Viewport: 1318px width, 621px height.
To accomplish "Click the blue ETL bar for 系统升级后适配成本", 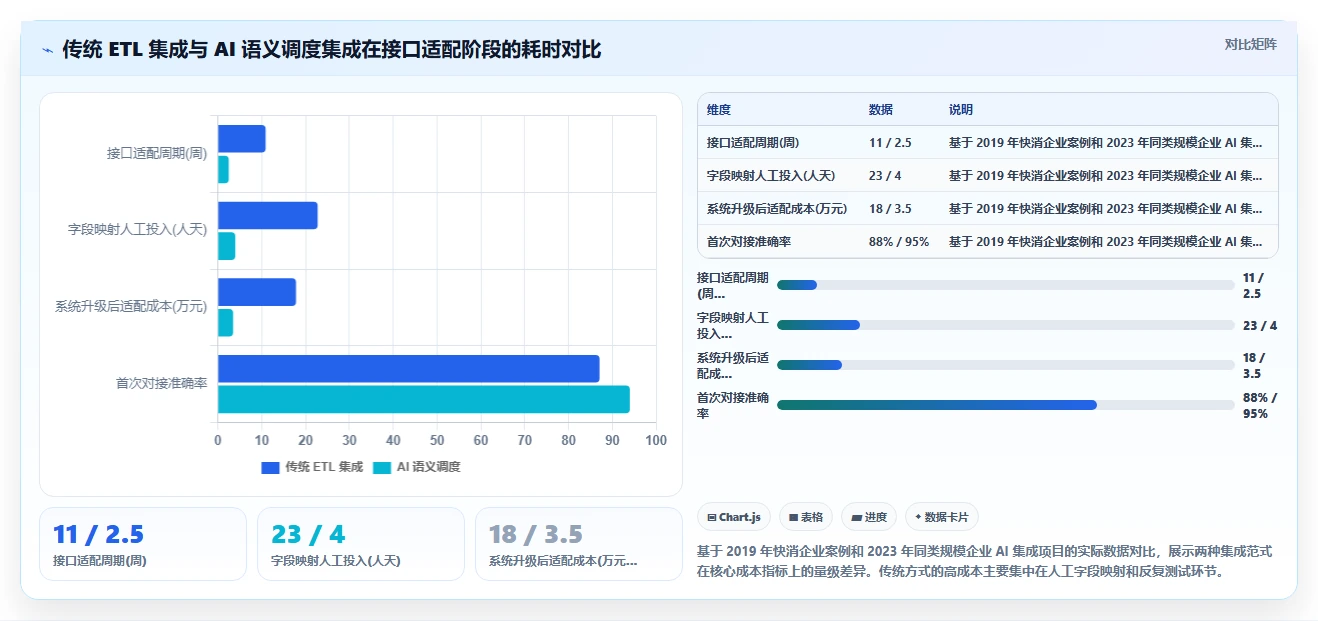I will [257, 292].
